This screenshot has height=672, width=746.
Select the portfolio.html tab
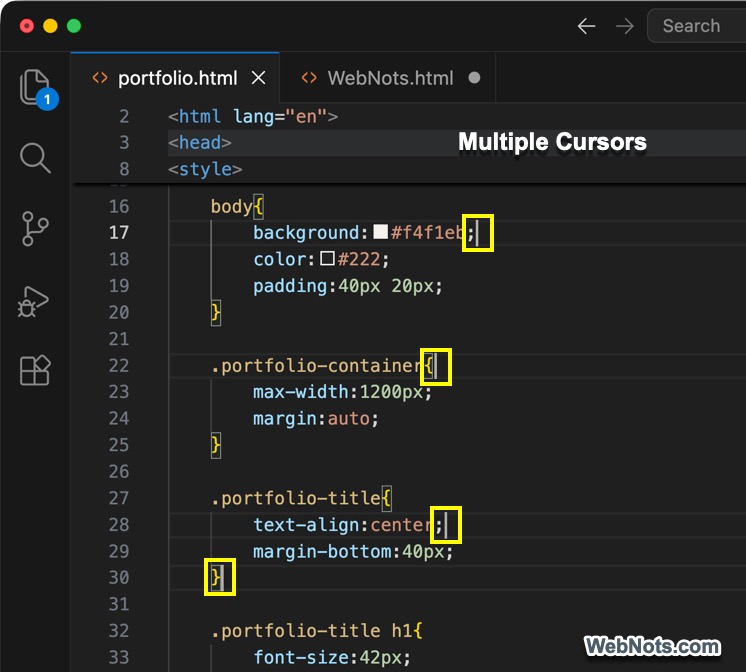(177, 78)
